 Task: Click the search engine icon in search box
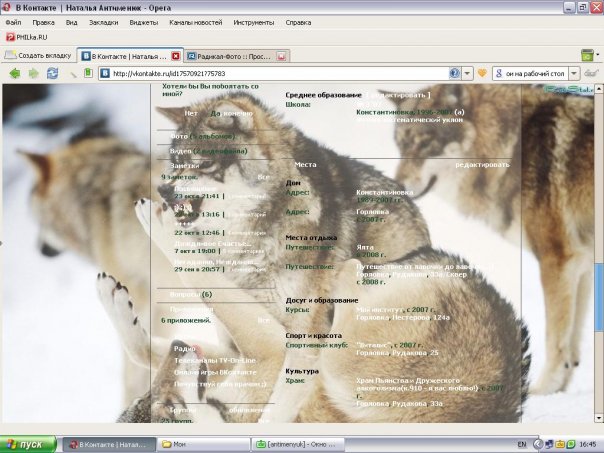tap(499, 73)
